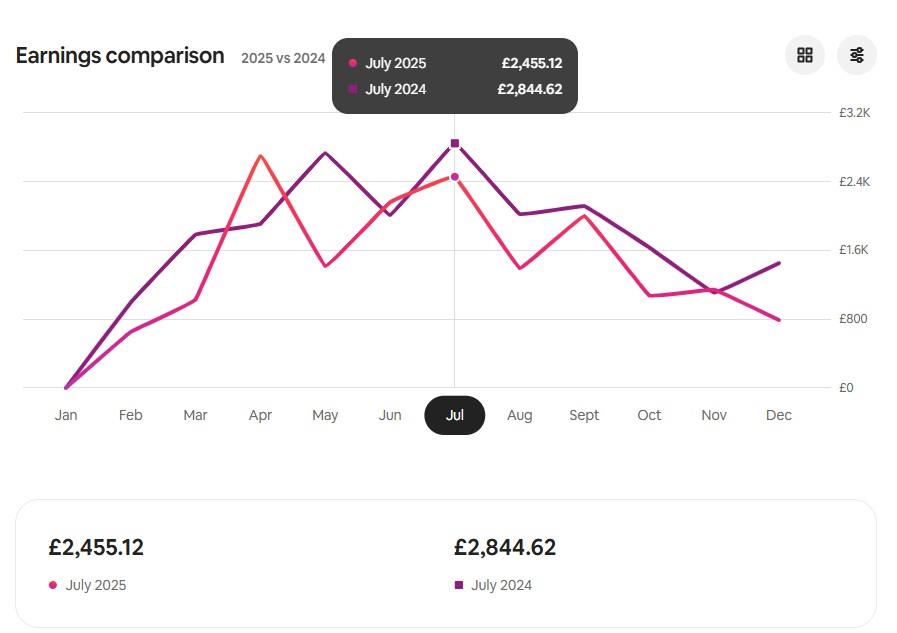Choose Sept on the month axis
897x633 pixels.
(x=584, y=415)
